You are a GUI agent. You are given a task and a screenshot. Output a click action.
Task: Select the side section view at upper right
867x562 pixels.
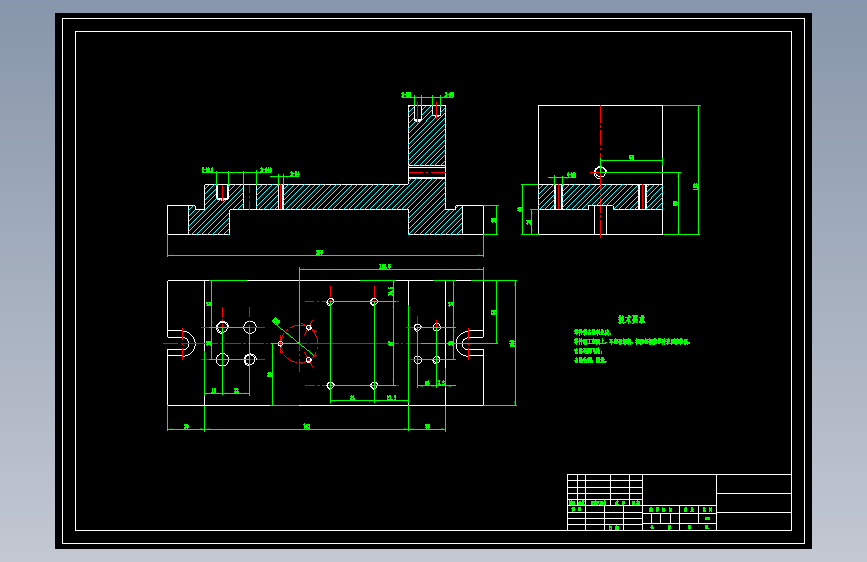600,170
